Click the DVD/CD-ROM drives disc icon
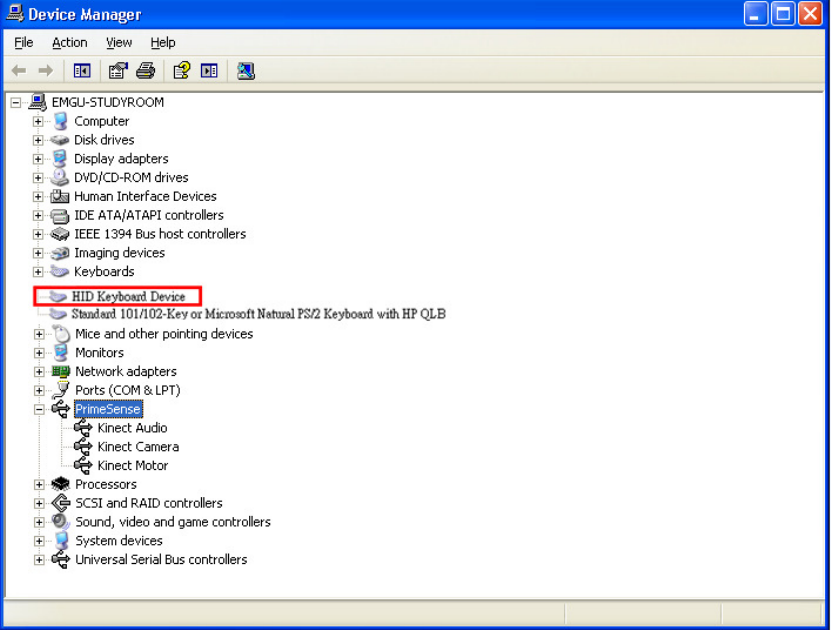Image resolution: width=831 pixels, height=630 pixels. tap(60, 177)
